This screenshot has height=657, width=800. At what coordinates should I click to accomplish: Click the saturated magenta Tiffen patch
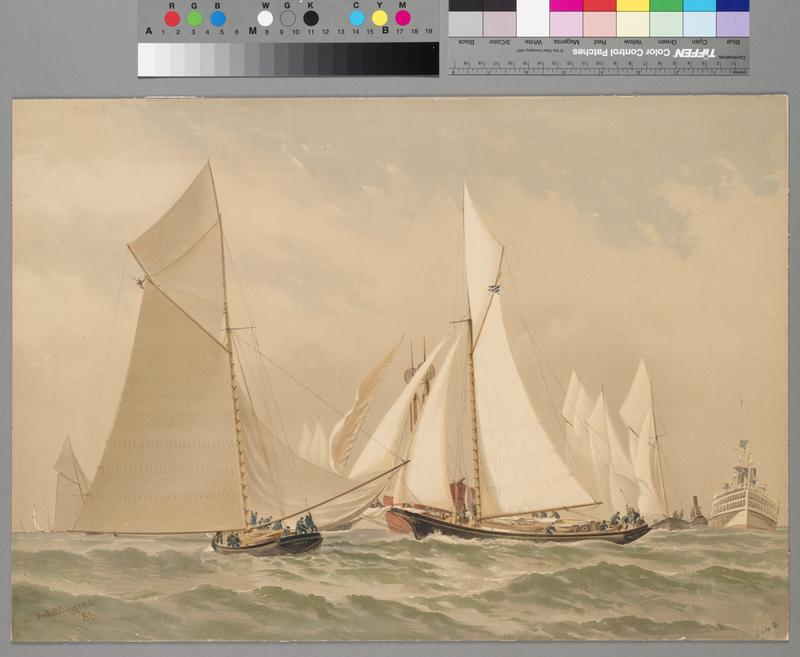coord(566,5)
